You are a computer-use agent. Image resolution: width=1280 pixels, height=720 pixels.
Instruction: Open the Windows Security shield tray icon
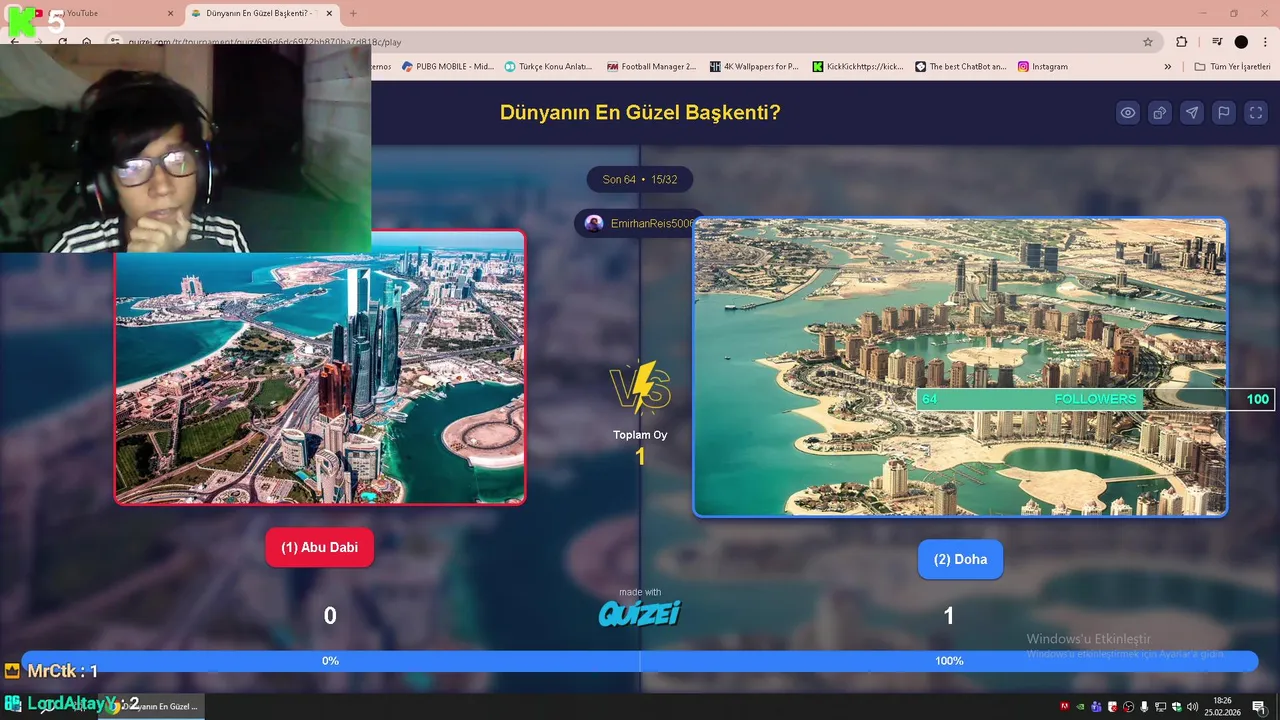tap(1176, 707)
